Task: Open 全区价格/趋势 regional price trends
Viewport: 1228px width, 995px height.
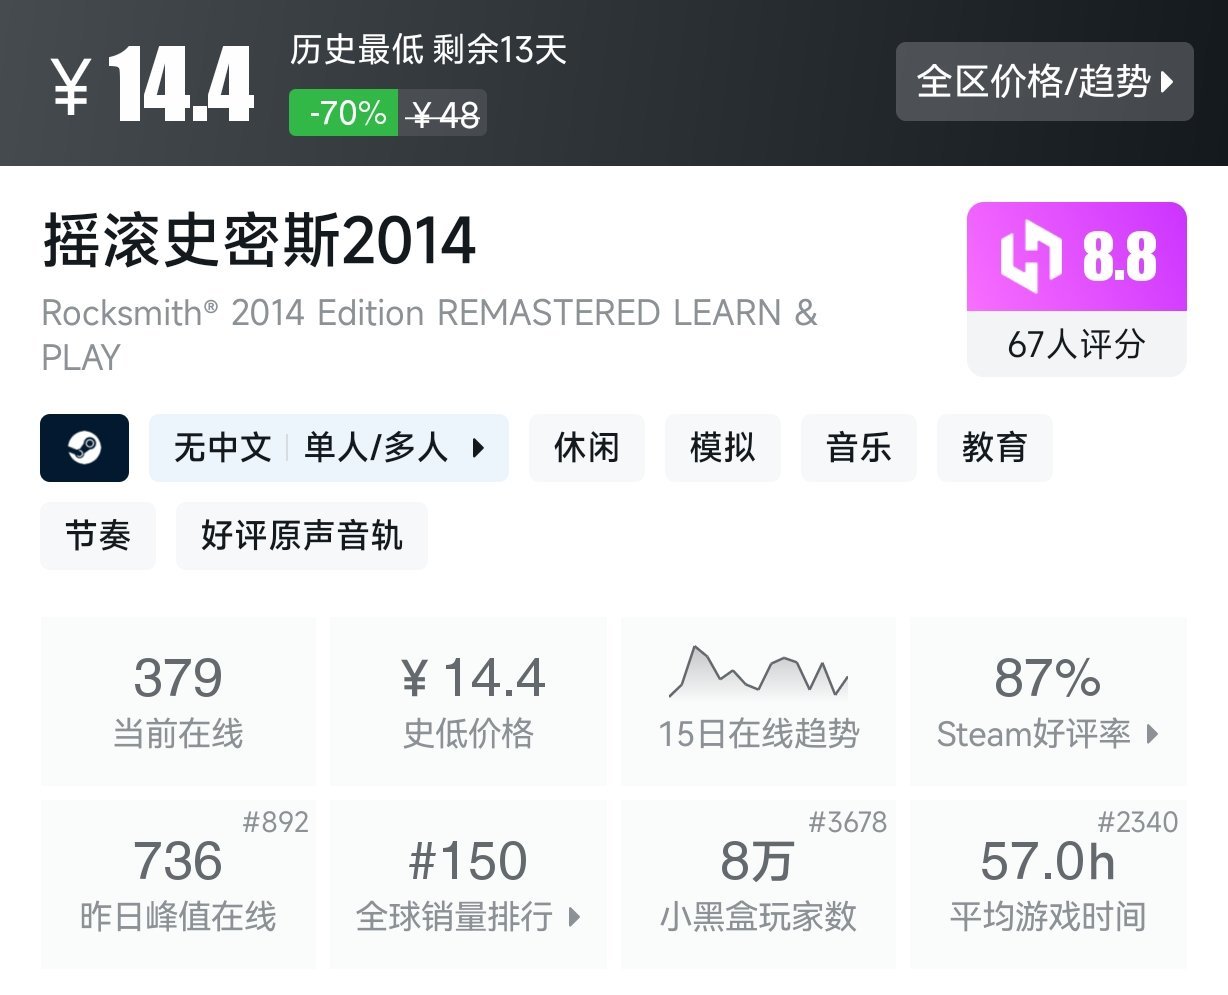Action: (x=1044, y=82)
